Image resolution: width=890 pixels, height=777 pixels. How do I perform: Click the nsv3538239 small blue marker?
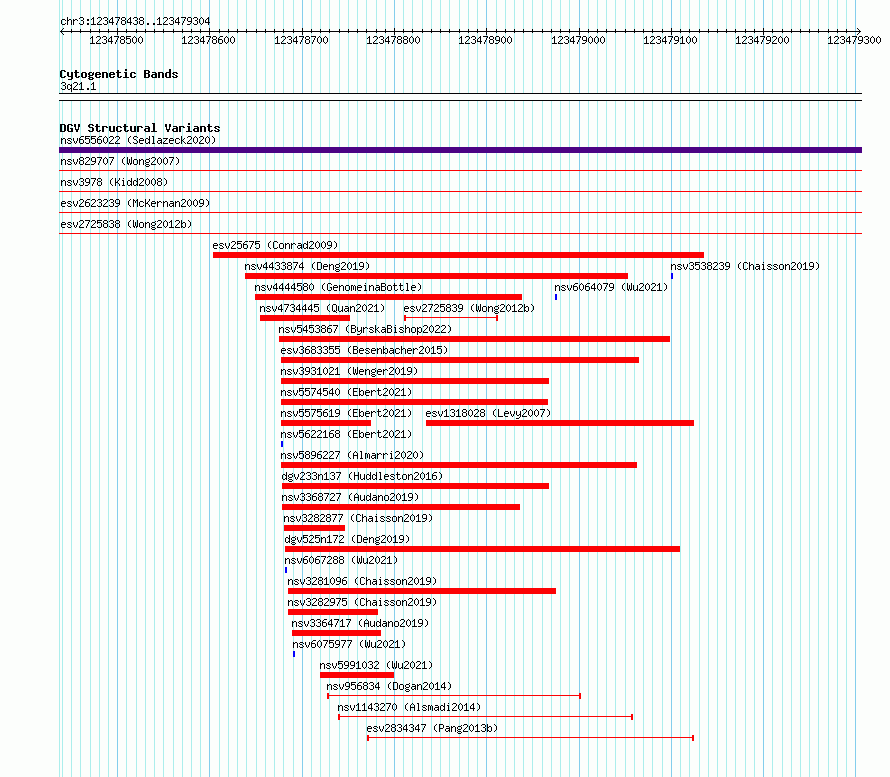pyautogui.click(x=672, y=276)
